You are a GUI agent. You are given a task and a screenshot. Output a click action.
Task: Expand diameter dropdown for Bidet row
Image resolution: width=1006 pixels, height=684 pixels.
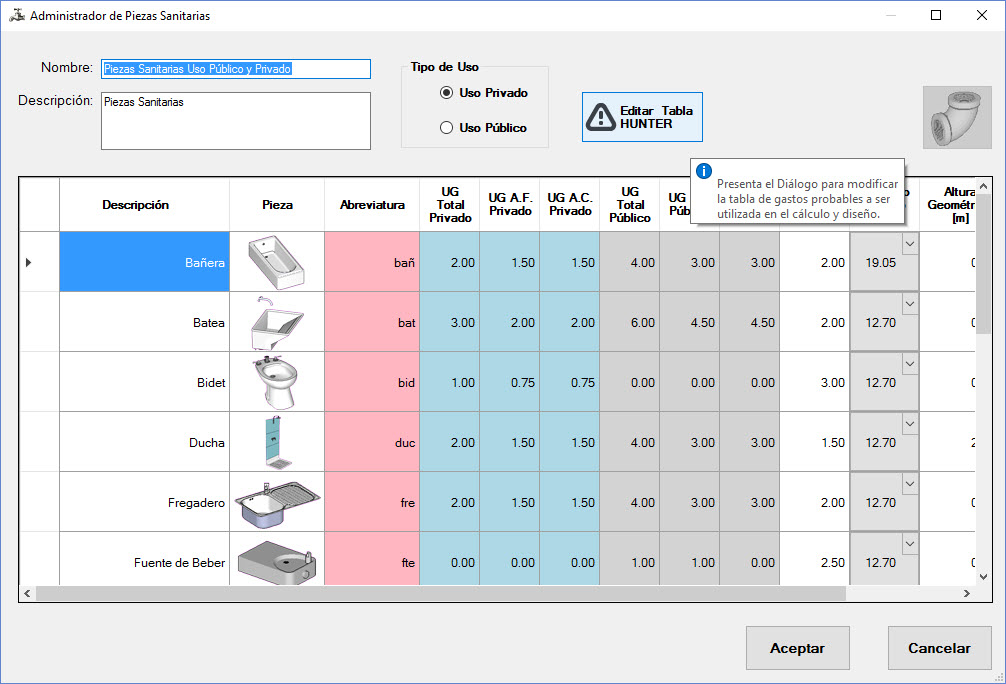point(909,363)
